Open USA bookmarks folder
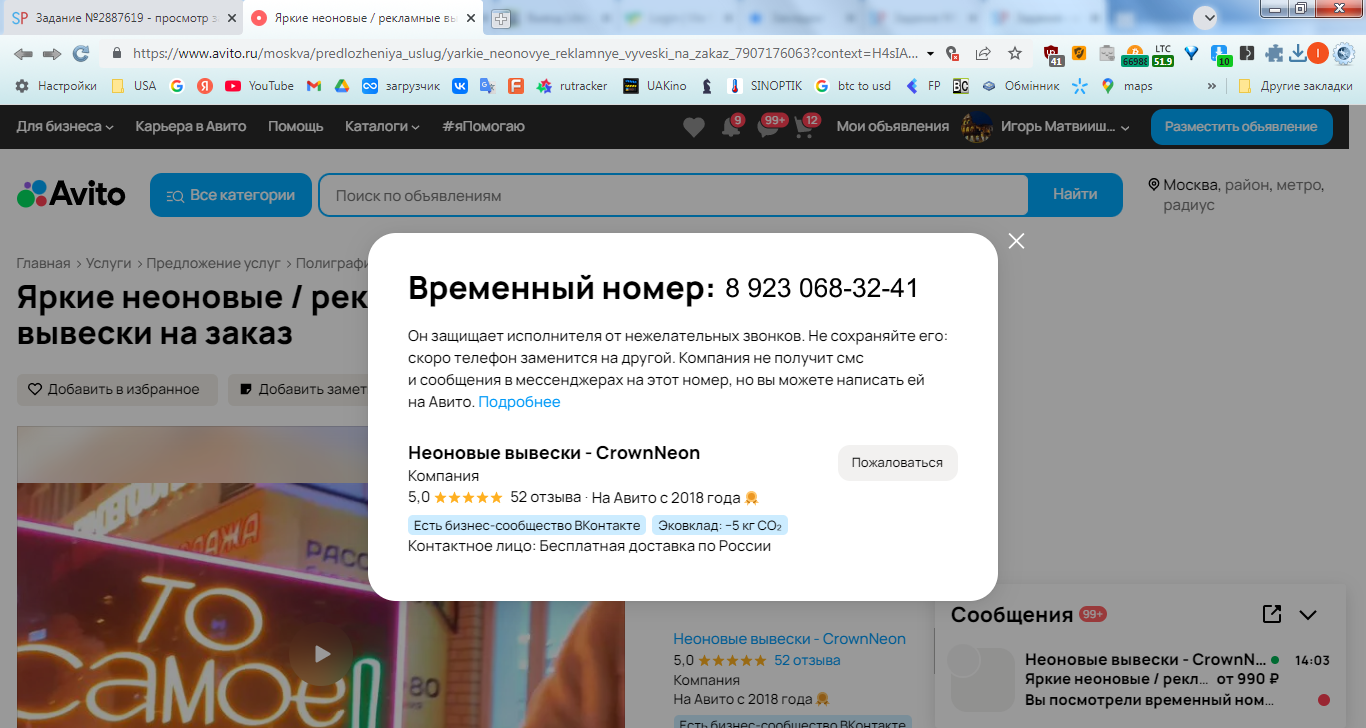This screenshot has height=728, width=1366. point(134,86)
